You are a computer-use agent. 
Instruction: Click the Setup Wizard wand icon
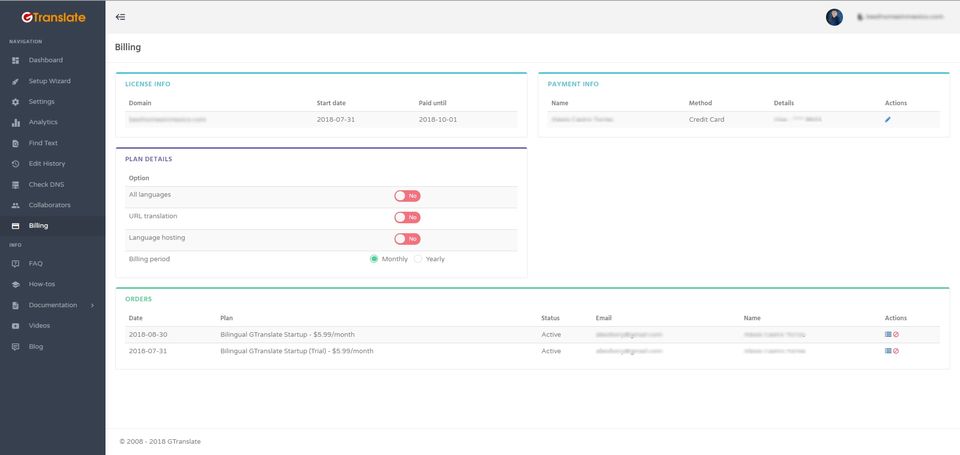pyautogui.click(x=16, y=81)
